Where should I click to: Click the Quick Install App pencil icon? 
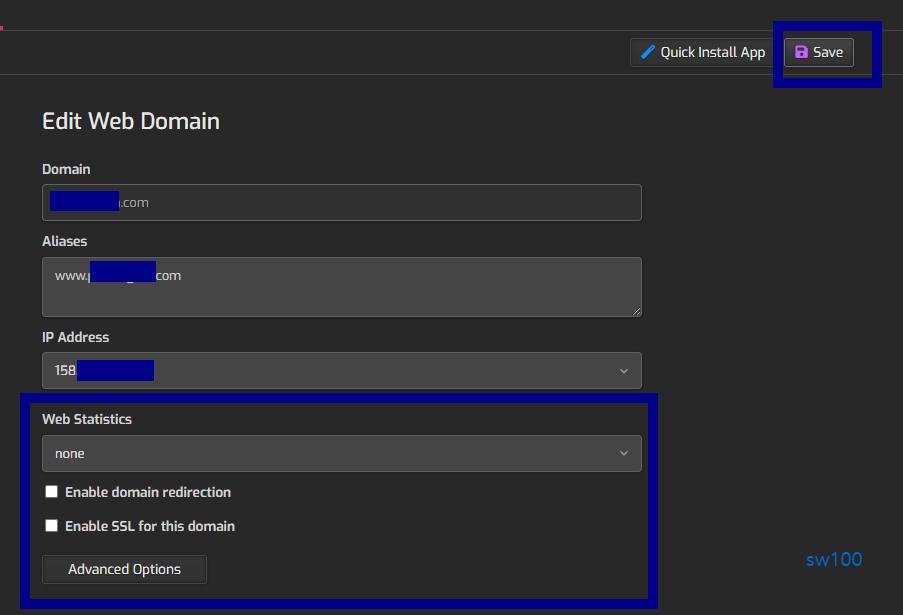(648, 52)
